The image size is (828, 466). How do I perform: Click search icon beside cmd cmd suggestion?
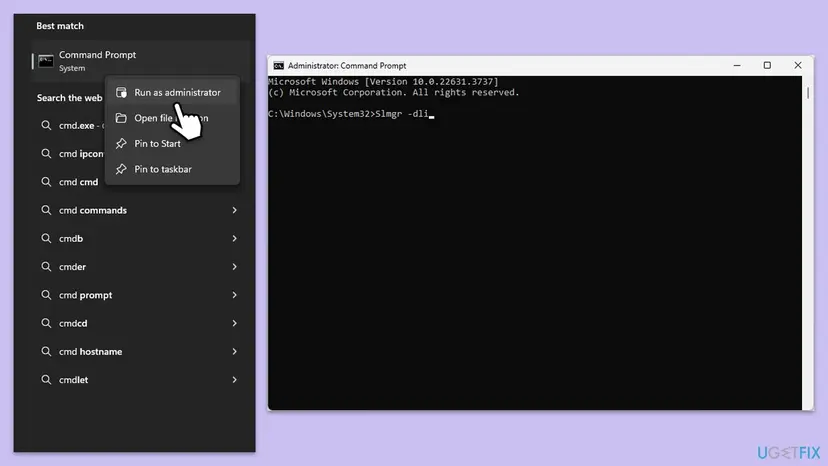click(46, 182)
